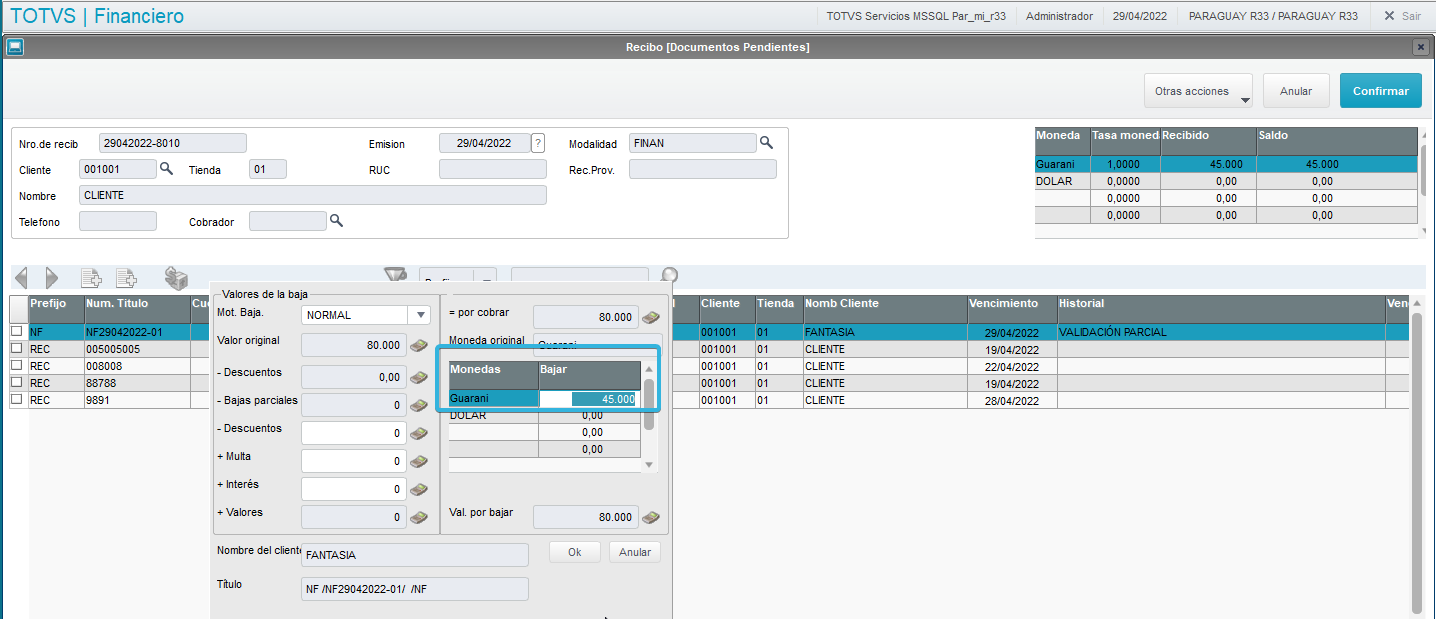Select DOLAR row in top-right currency table
Screen dimensions: 1436x619
coord(1226,182)
